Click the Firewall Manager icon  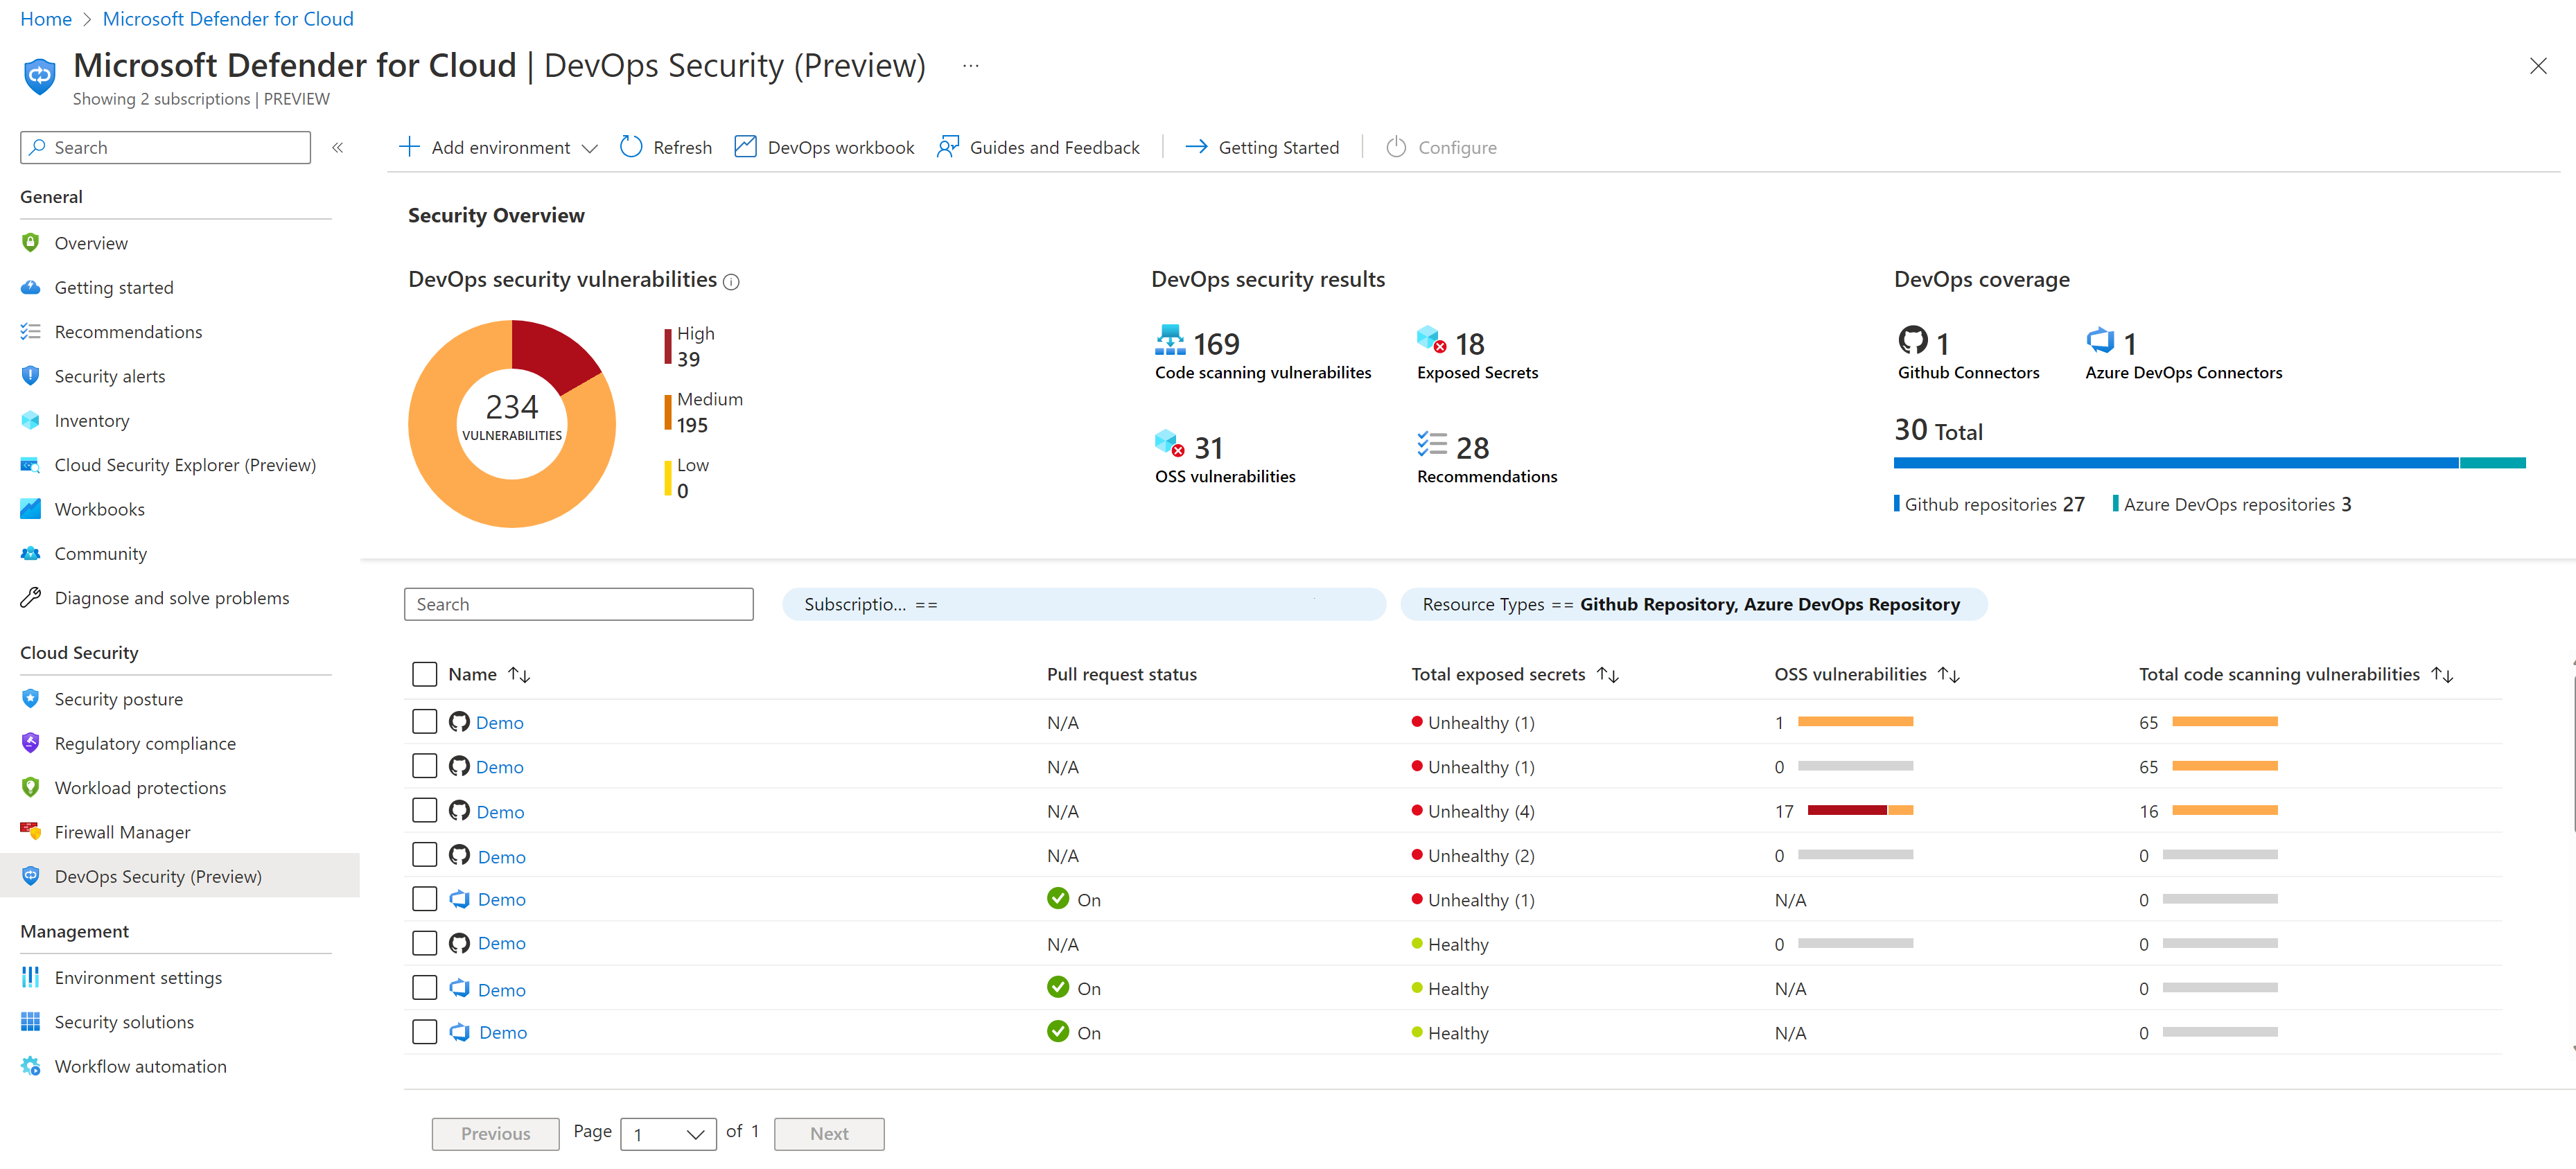pyautogui.click(x=31, y=832)
